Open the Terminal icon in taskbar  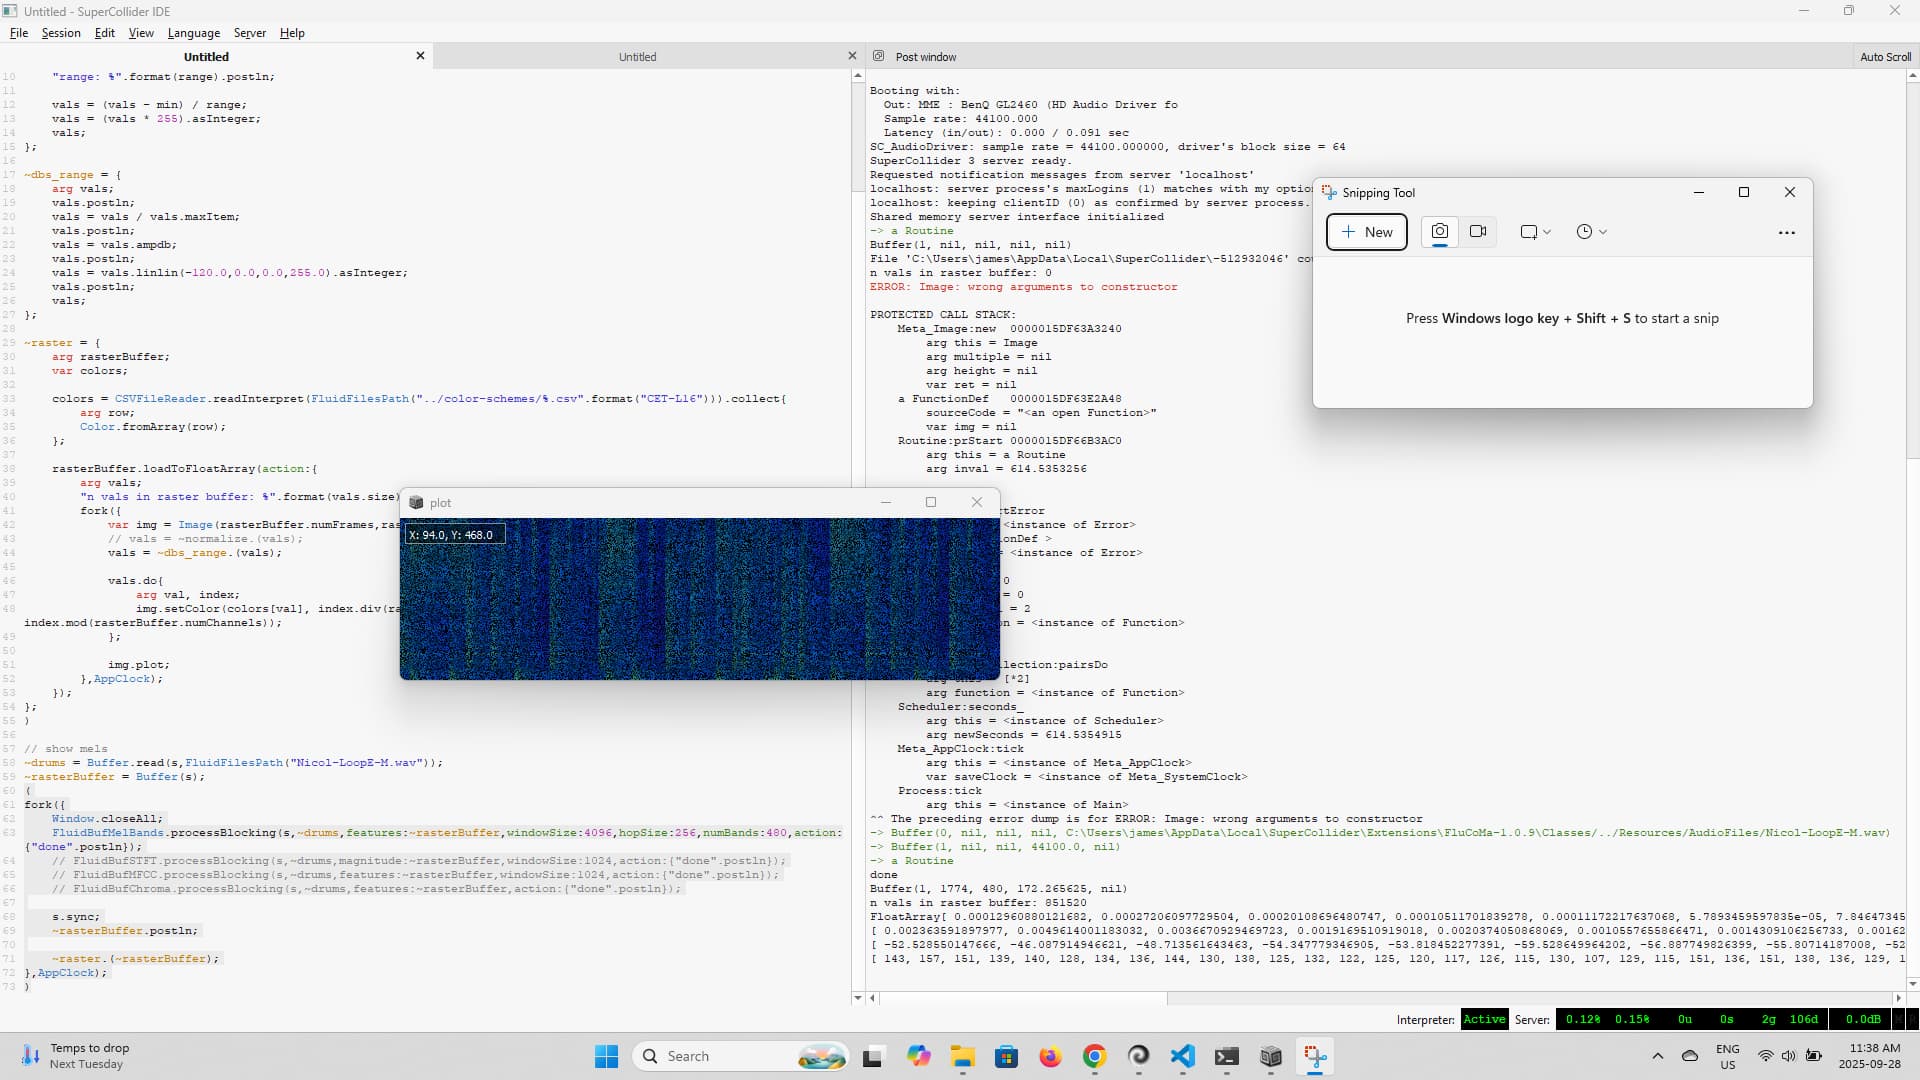[1226, 1056]
